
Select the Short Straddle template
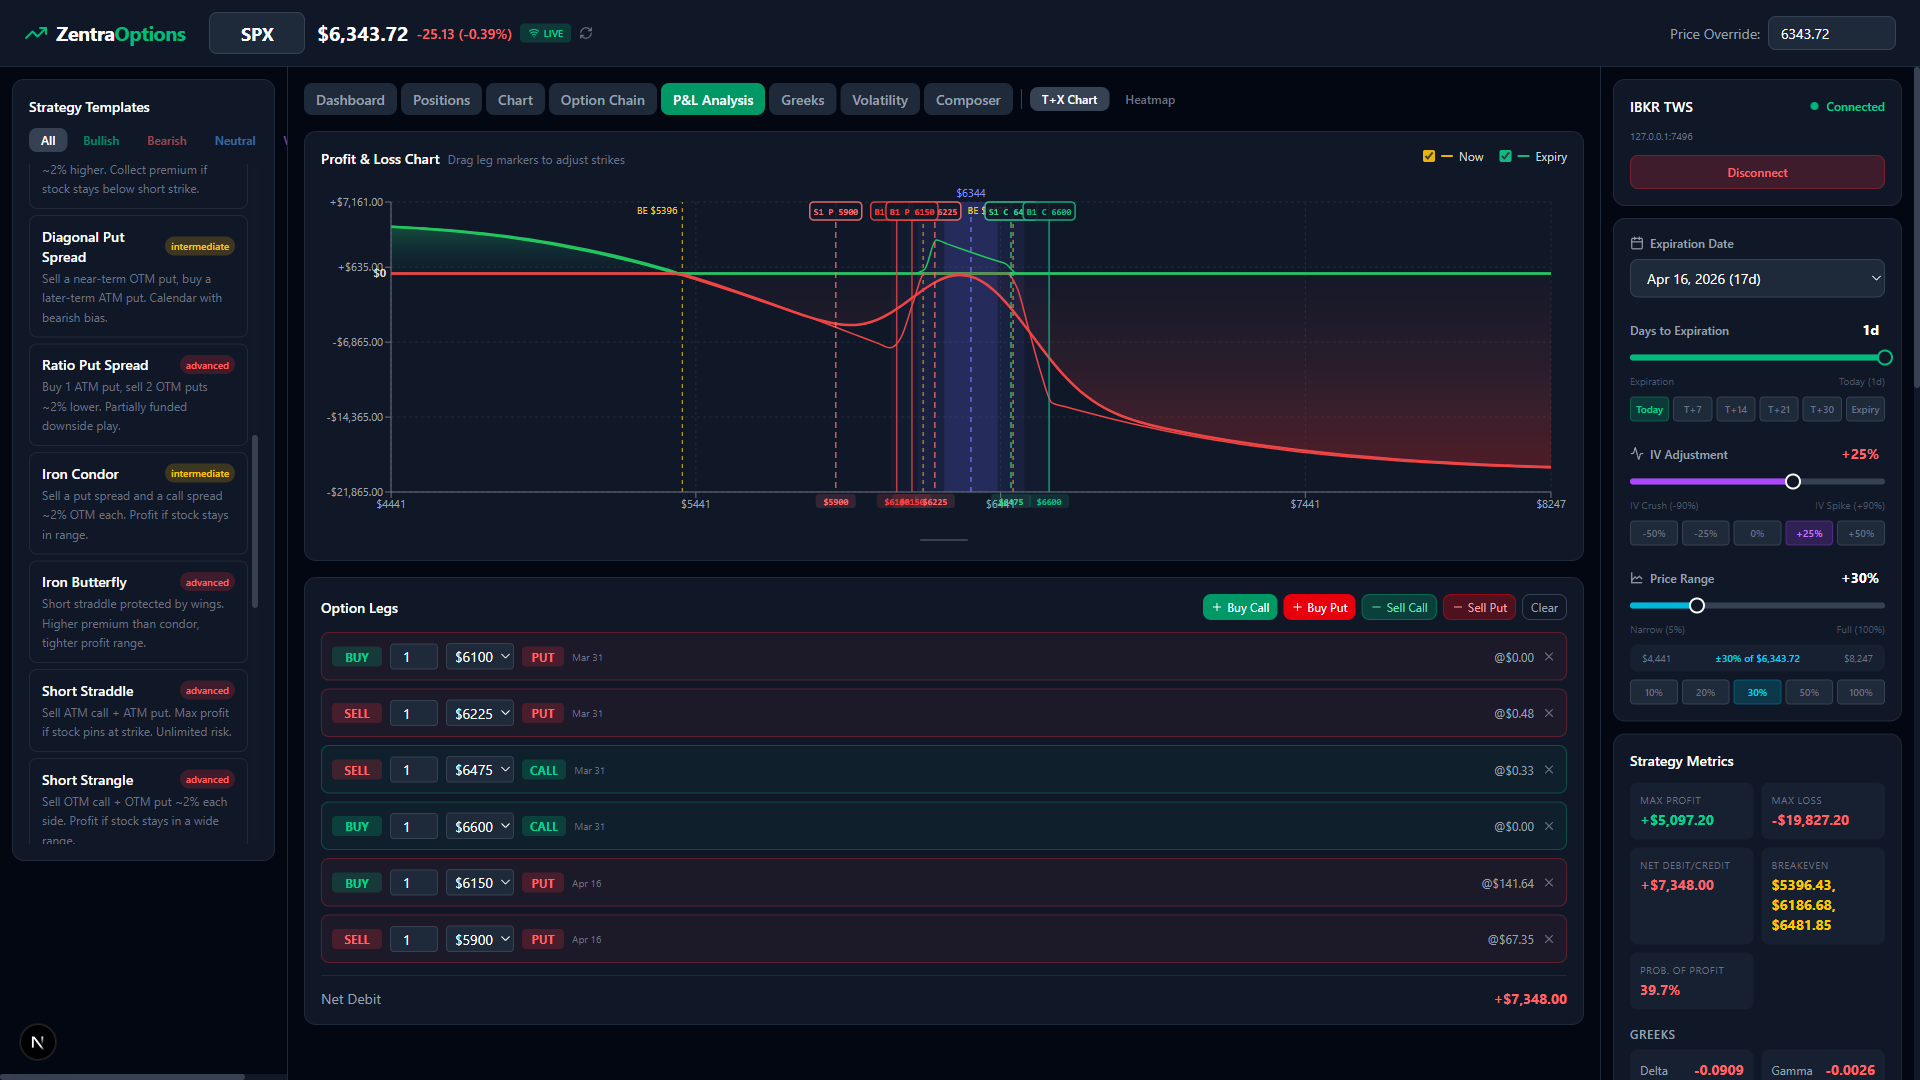pos(138,710)
